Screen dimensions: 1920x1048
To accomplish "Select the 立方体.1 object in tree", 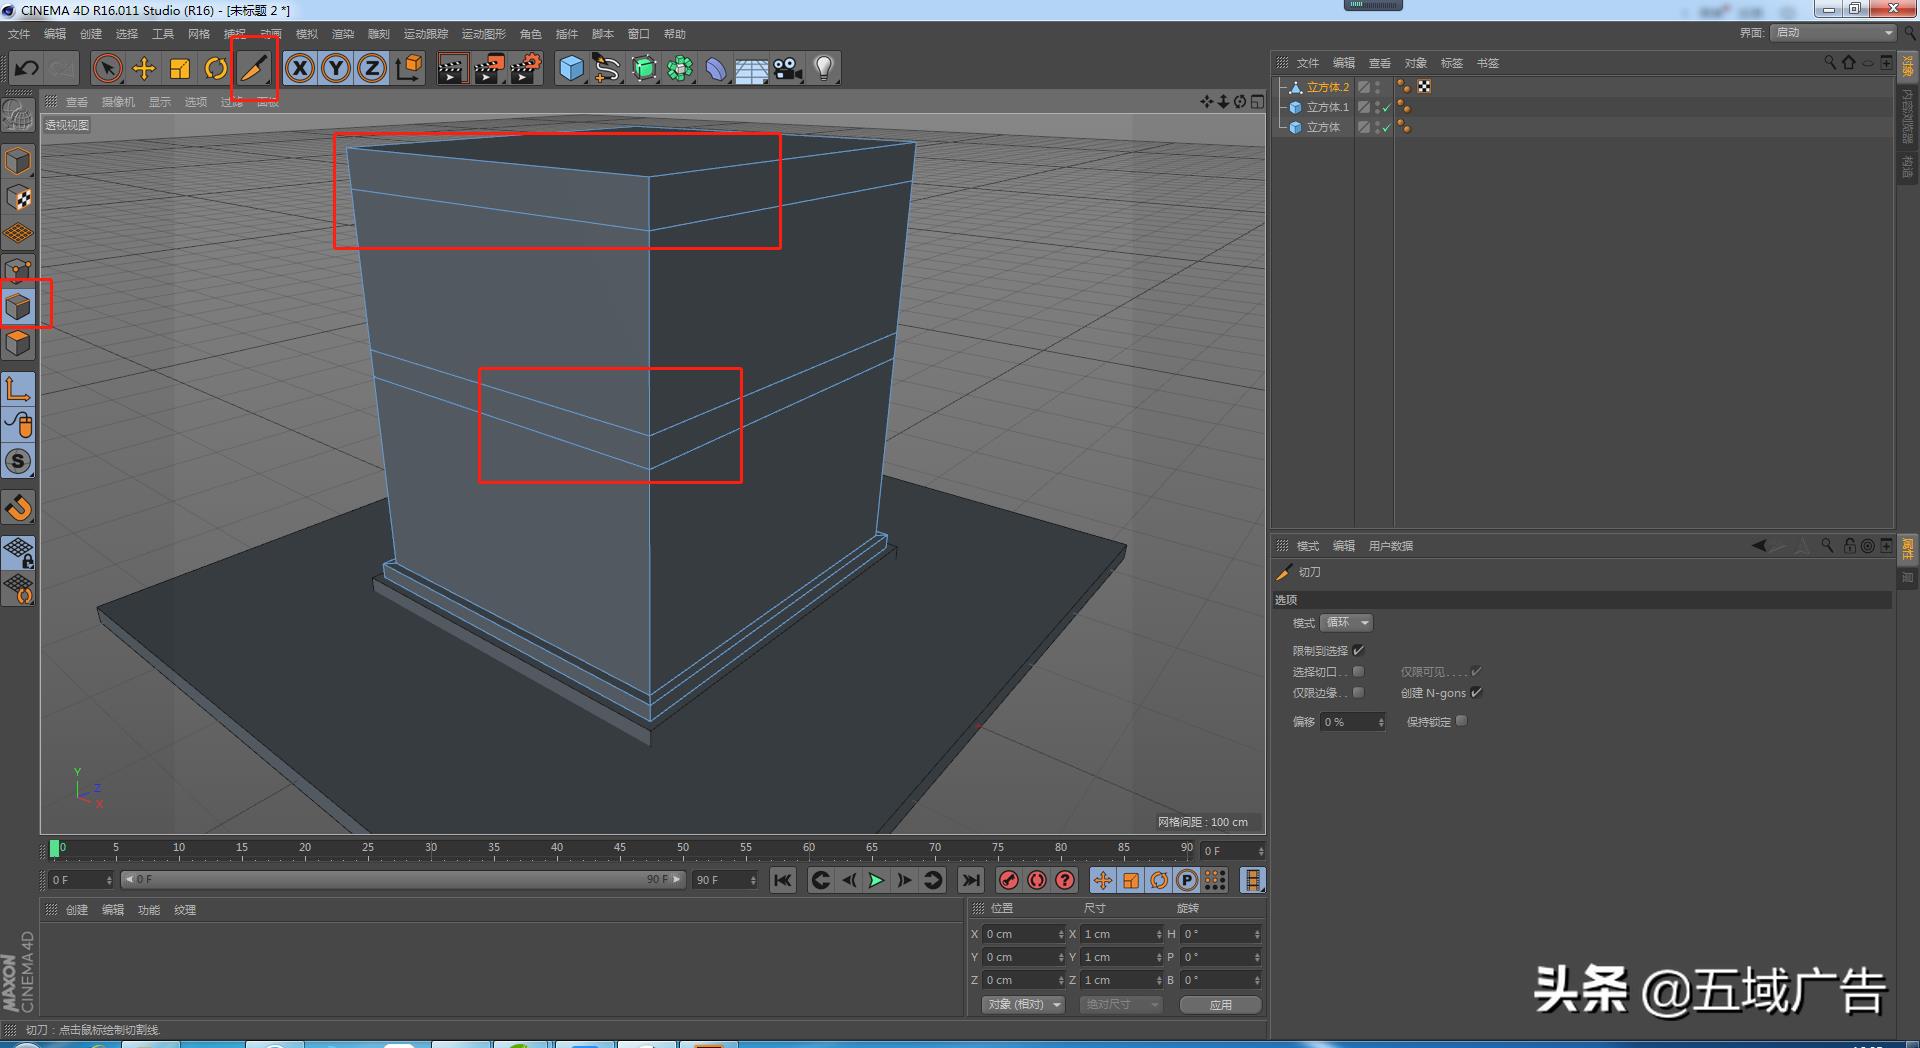I will [x=1328, y=107].
